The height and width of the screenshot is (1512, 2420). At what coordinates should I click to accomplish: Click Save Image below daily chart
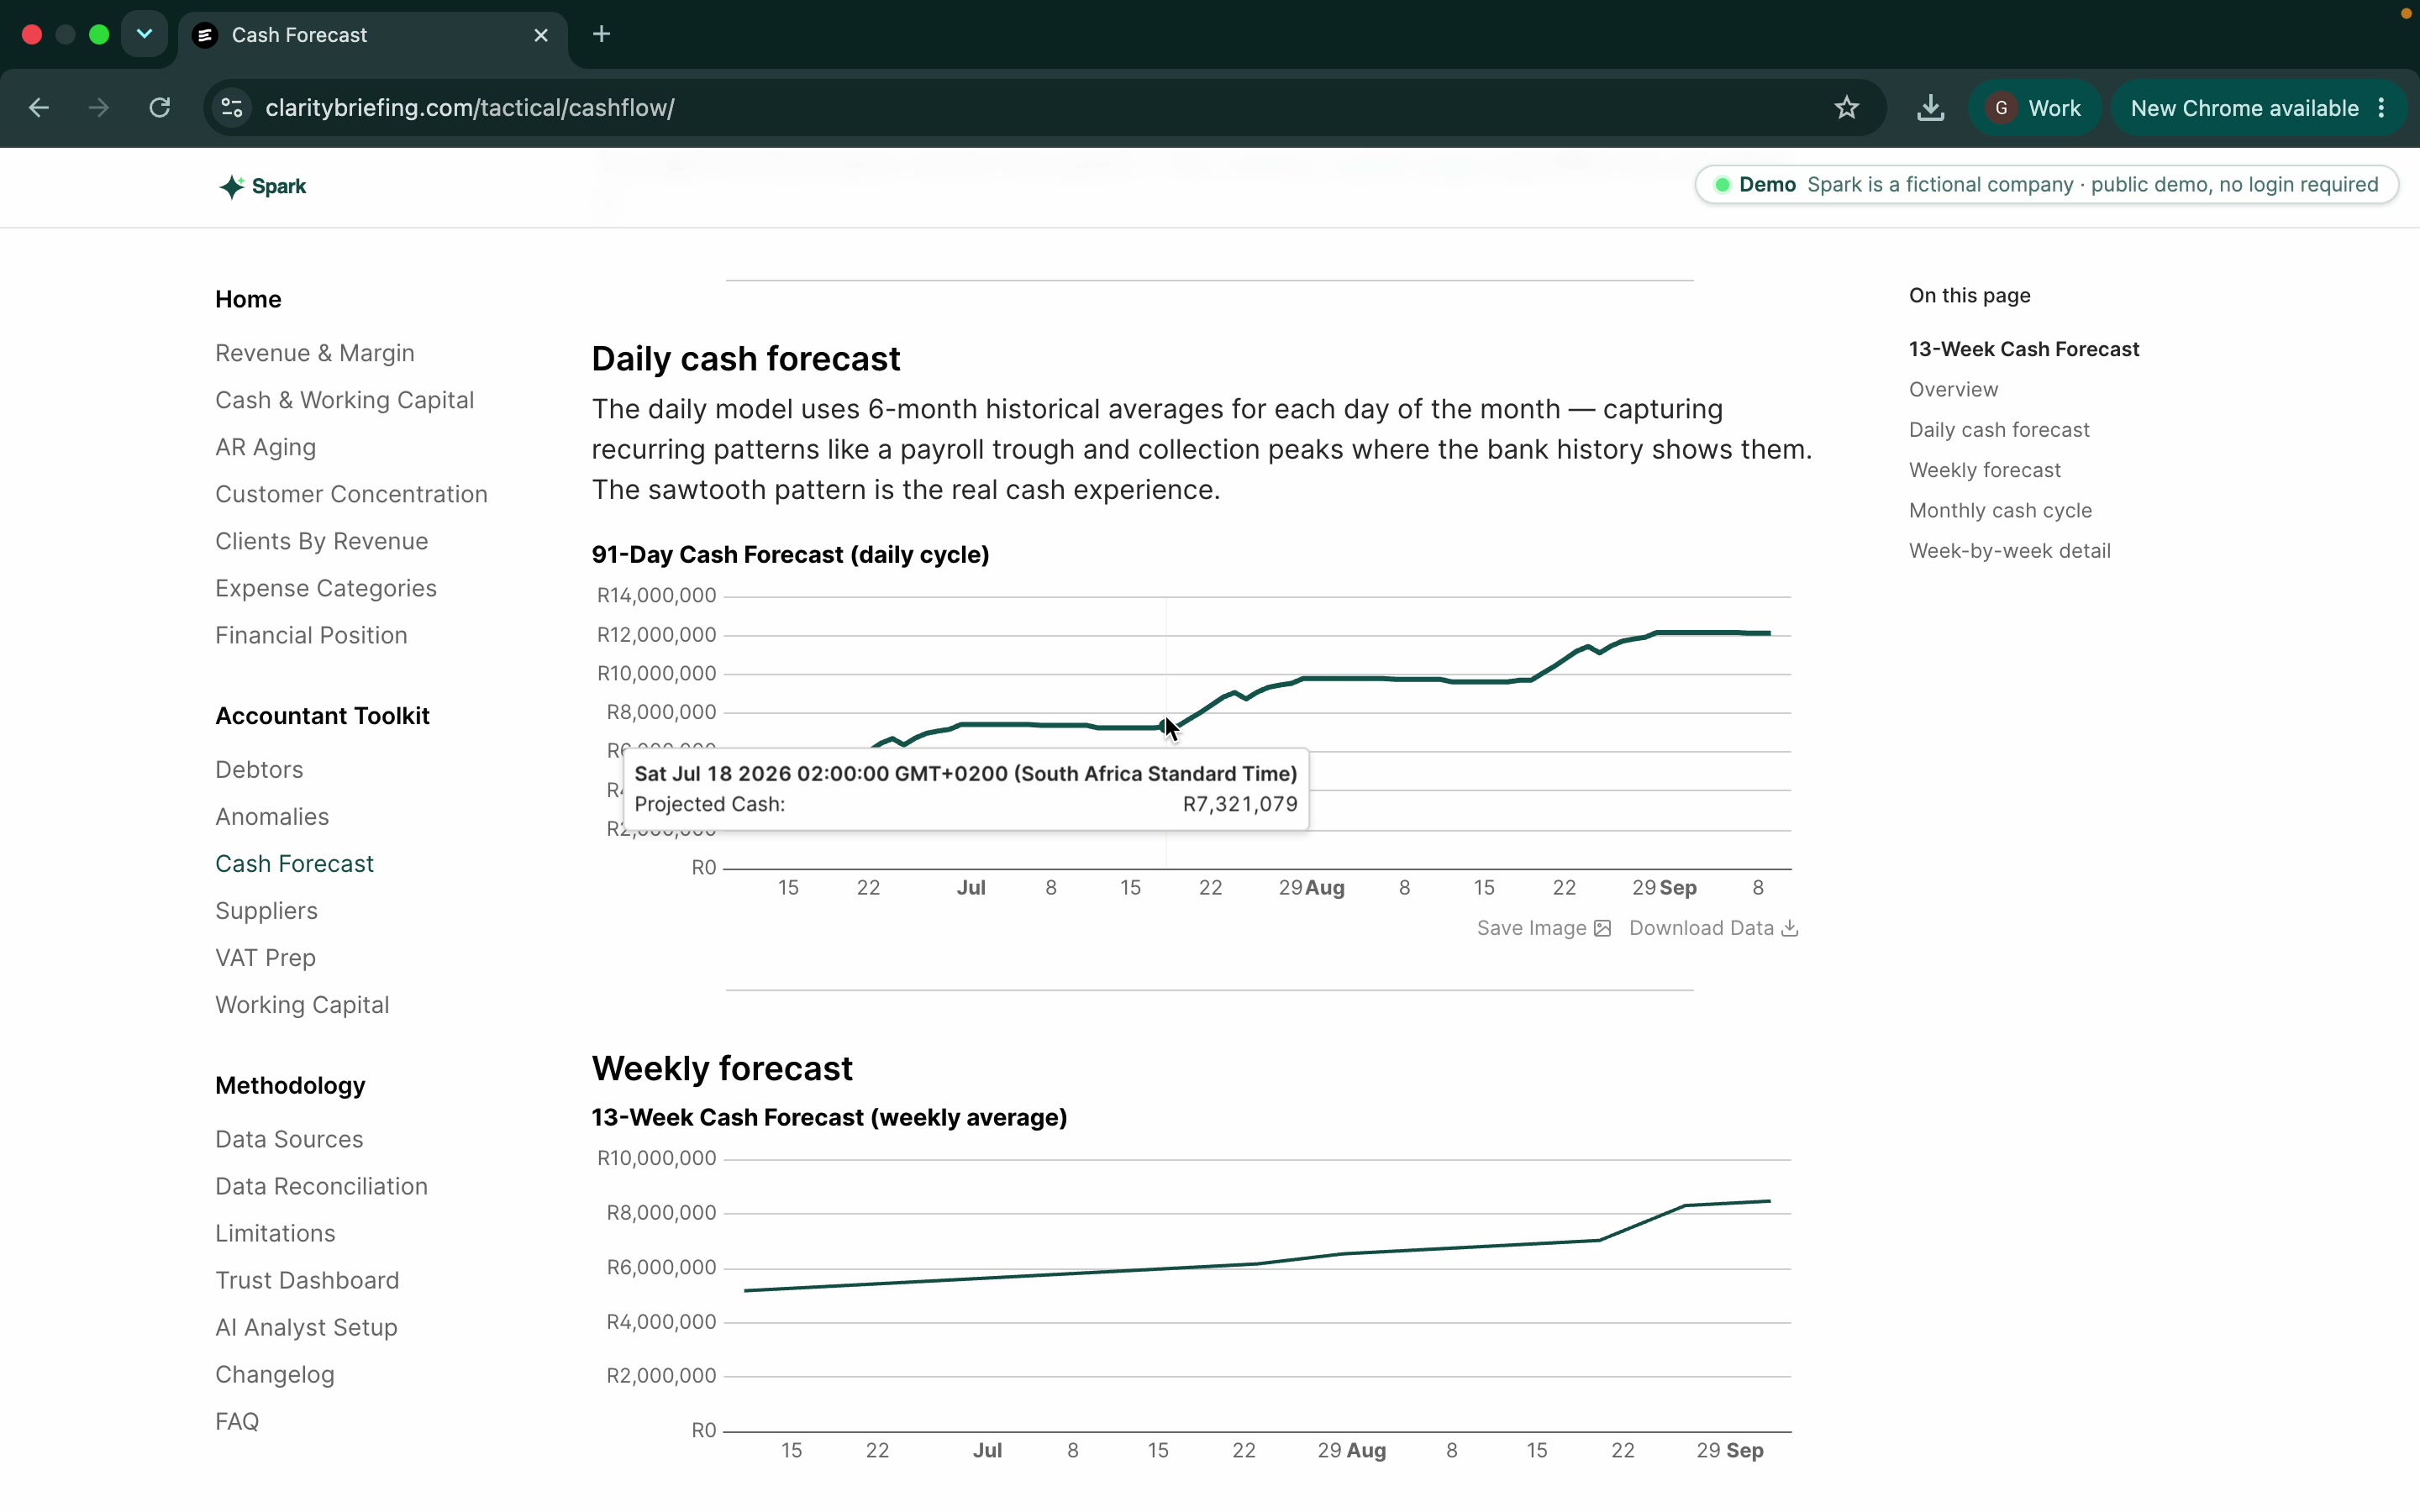(1543, 928)
